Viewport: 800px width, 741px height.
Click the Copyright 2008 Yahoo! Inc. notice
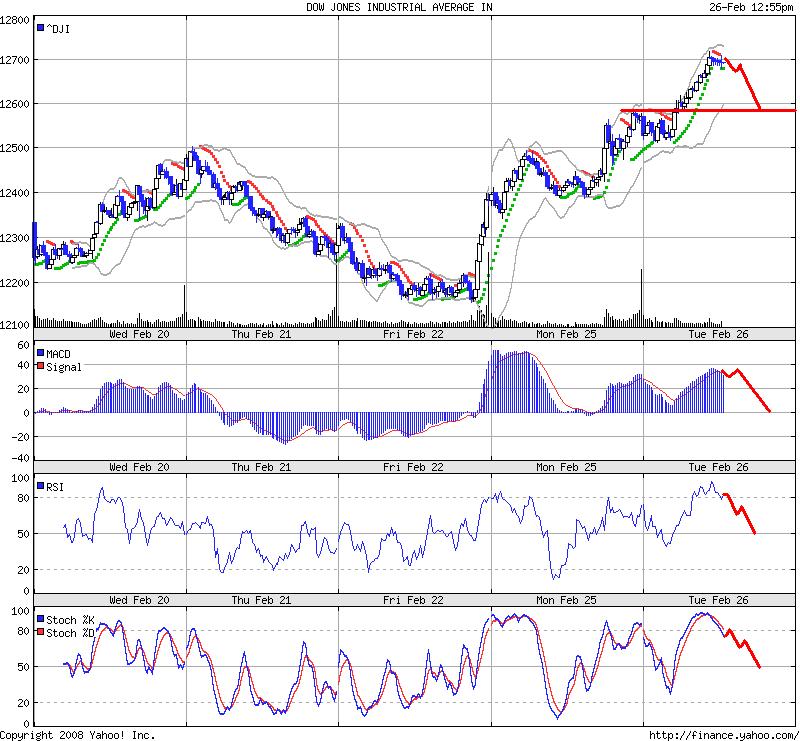[78, 735]
